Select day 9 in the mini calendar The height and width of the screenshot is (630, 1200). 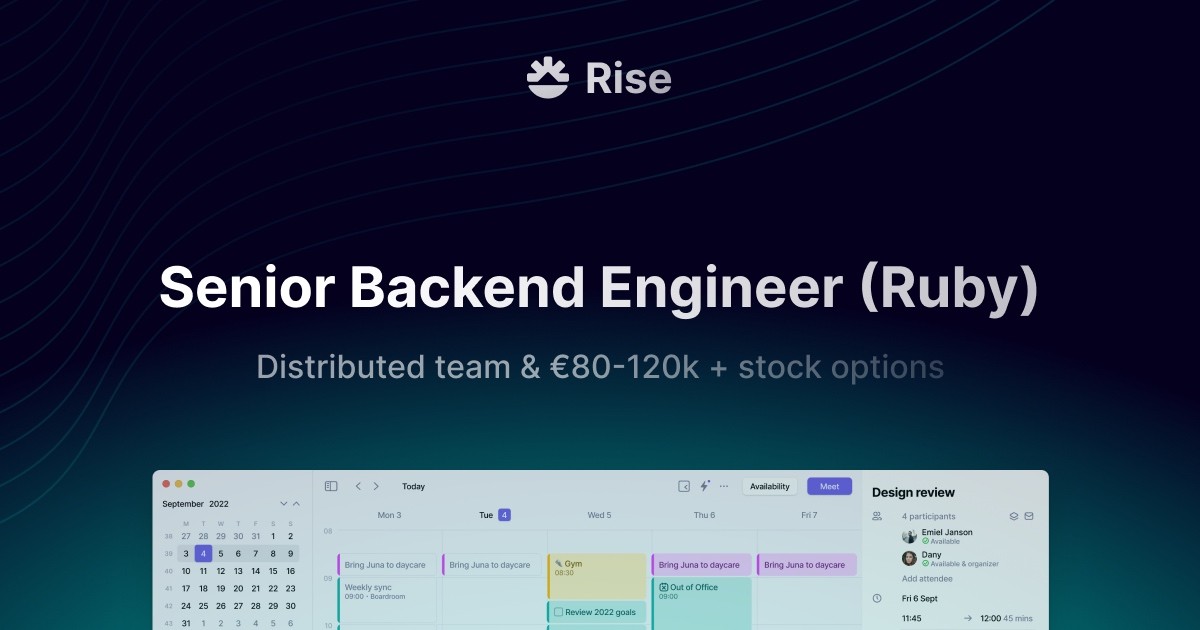tap(290, 553)
